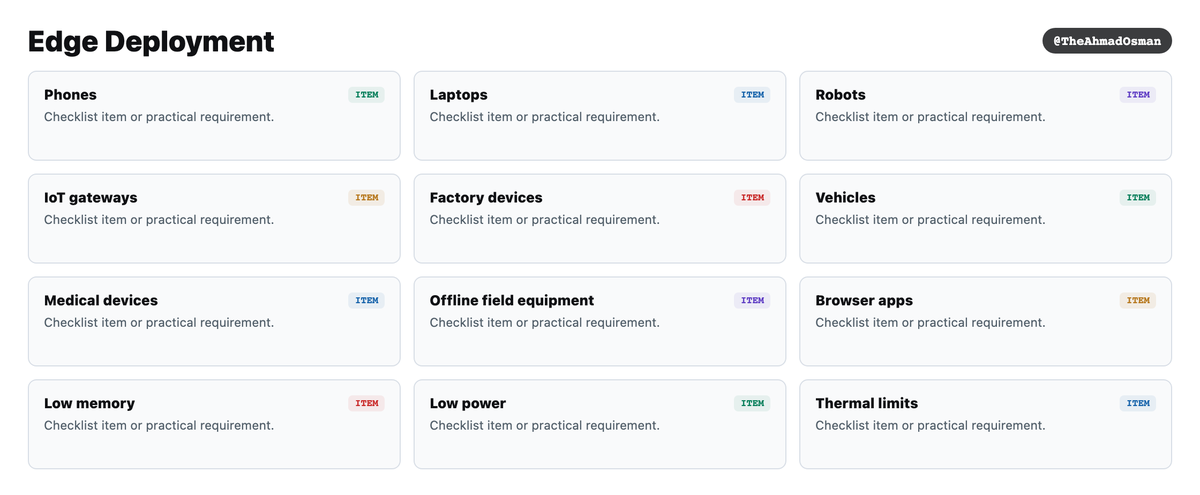Select the Laptops card title
Screen dimensions: 1200x495
point(459,95)
